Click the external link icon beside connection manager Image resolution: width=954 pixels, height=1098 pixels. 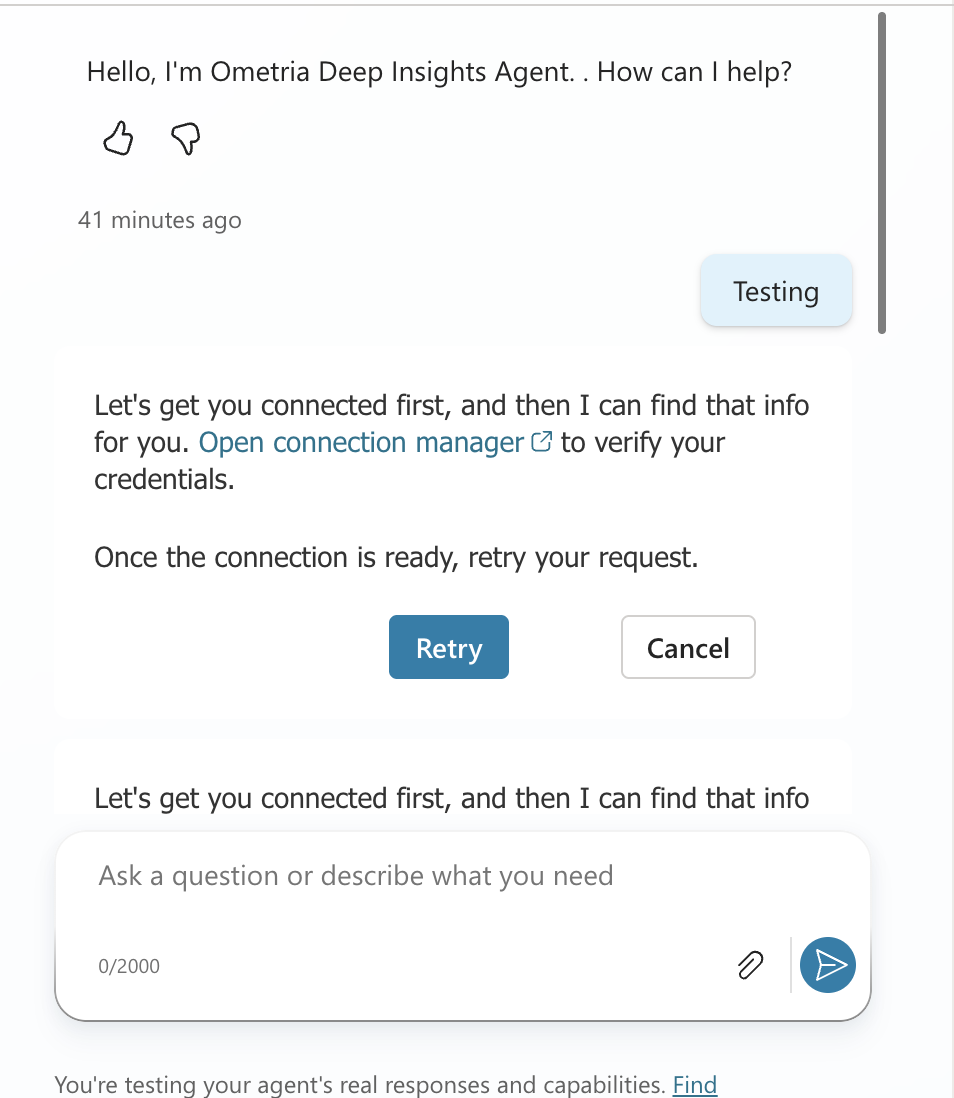(541, 442)
